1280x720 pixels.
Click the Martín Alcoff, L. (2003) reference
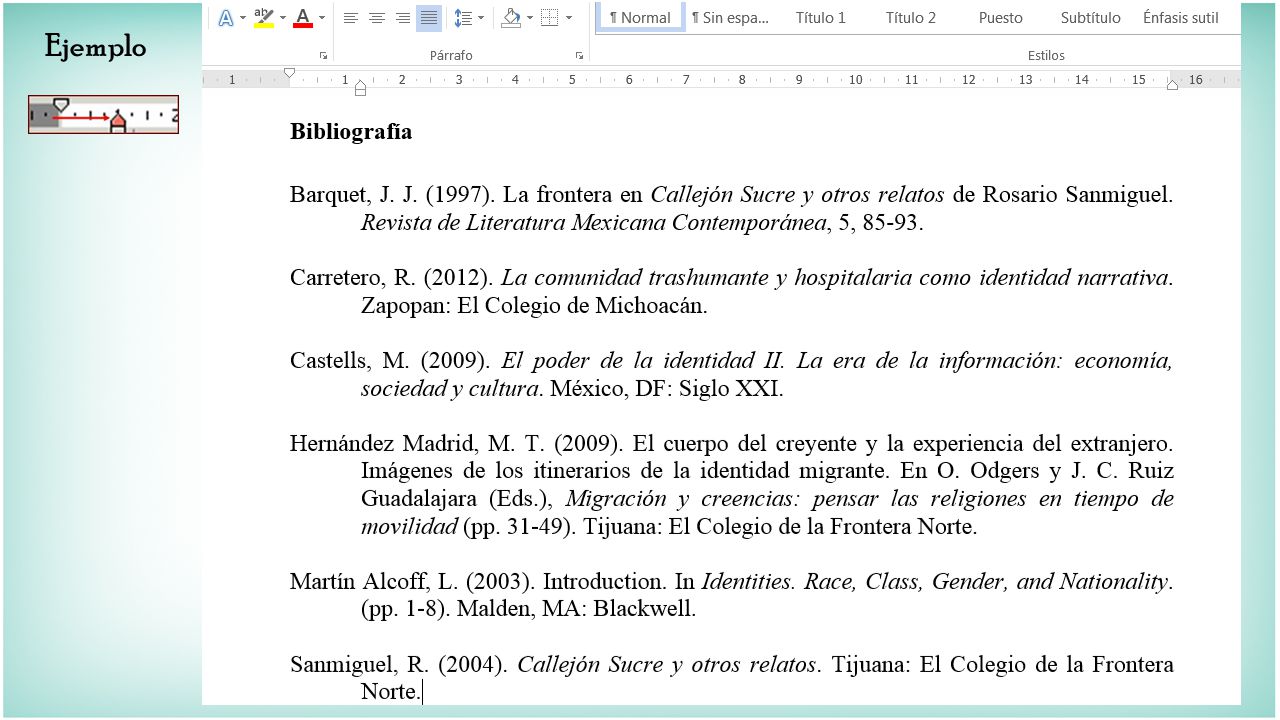[732, 594]
